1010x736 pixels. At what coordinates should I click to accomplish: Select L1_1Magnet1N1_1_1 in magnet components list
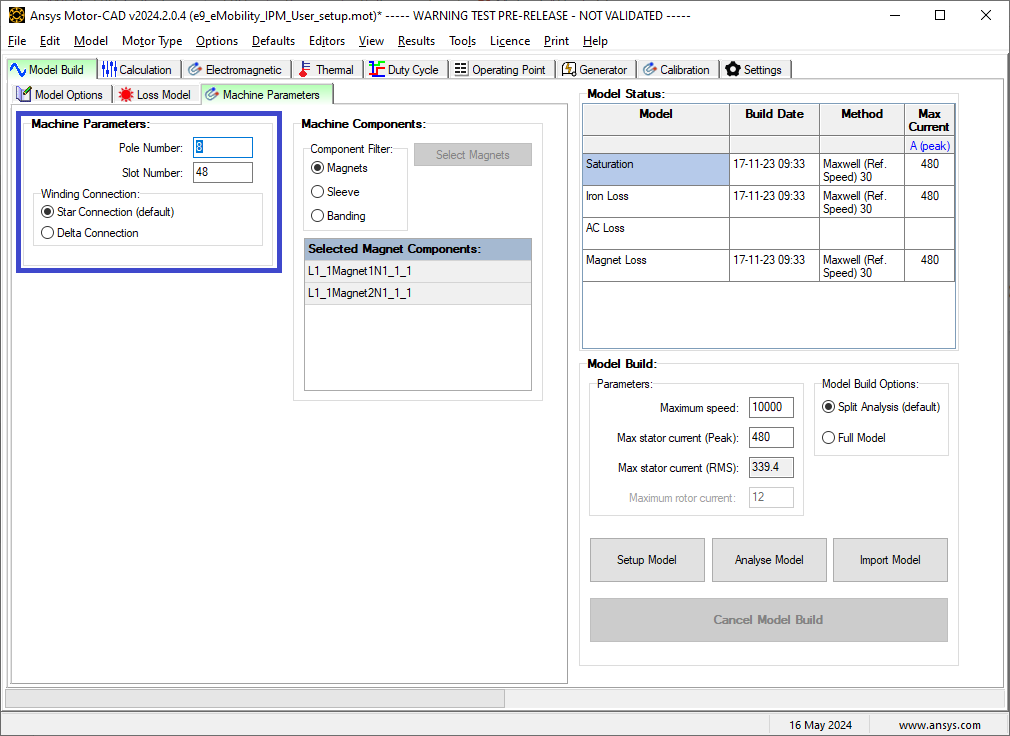(418, 271)
